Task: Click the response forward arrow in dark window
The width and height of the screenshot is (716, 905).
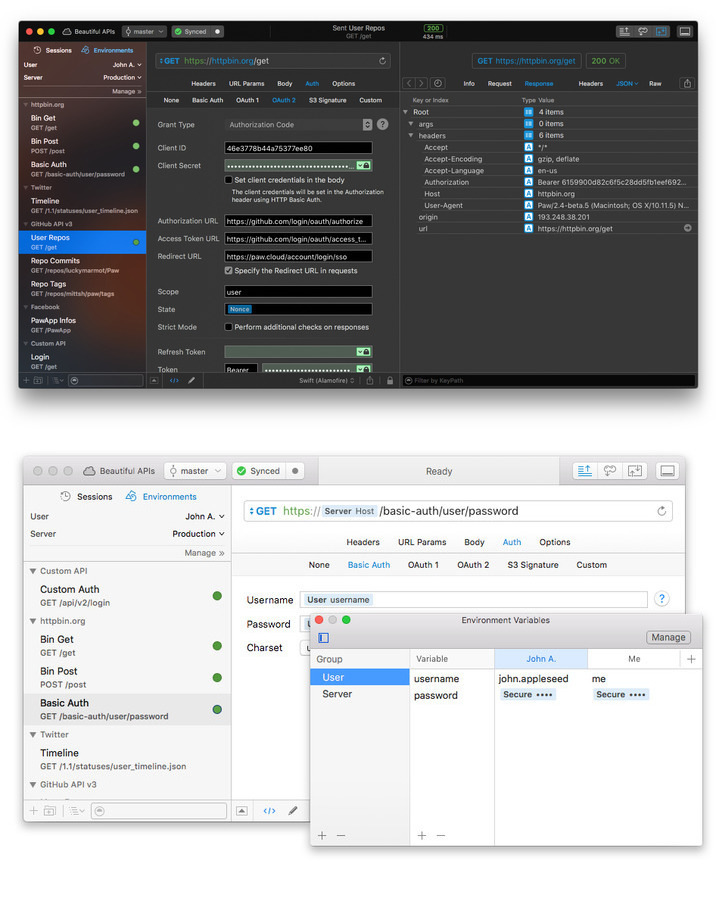Action: tap(421, 83)
